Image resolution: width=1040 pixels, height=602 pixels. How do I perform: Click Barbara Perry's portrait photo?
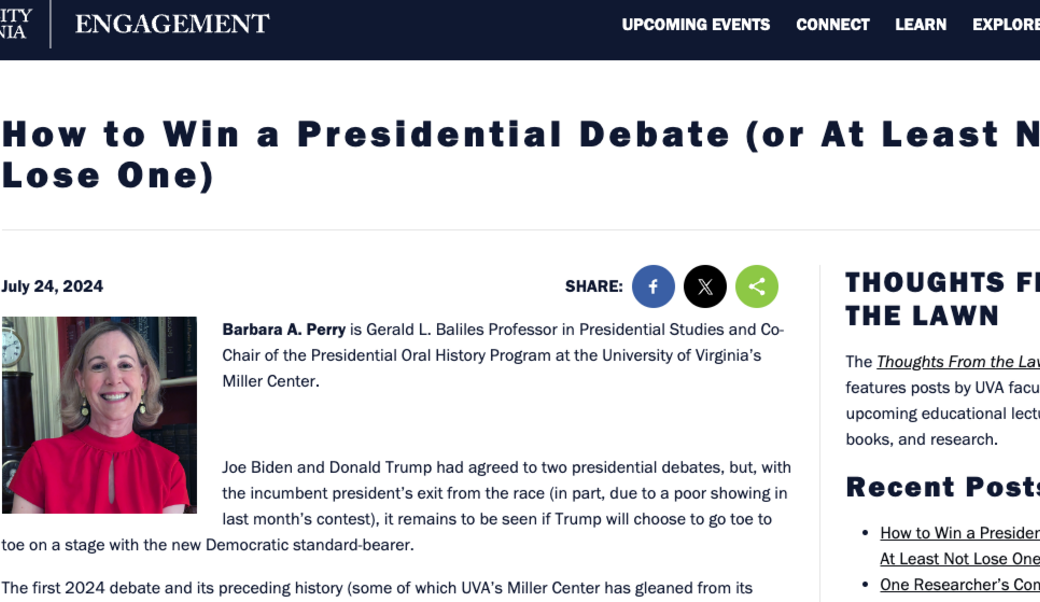tap(99, 414)
